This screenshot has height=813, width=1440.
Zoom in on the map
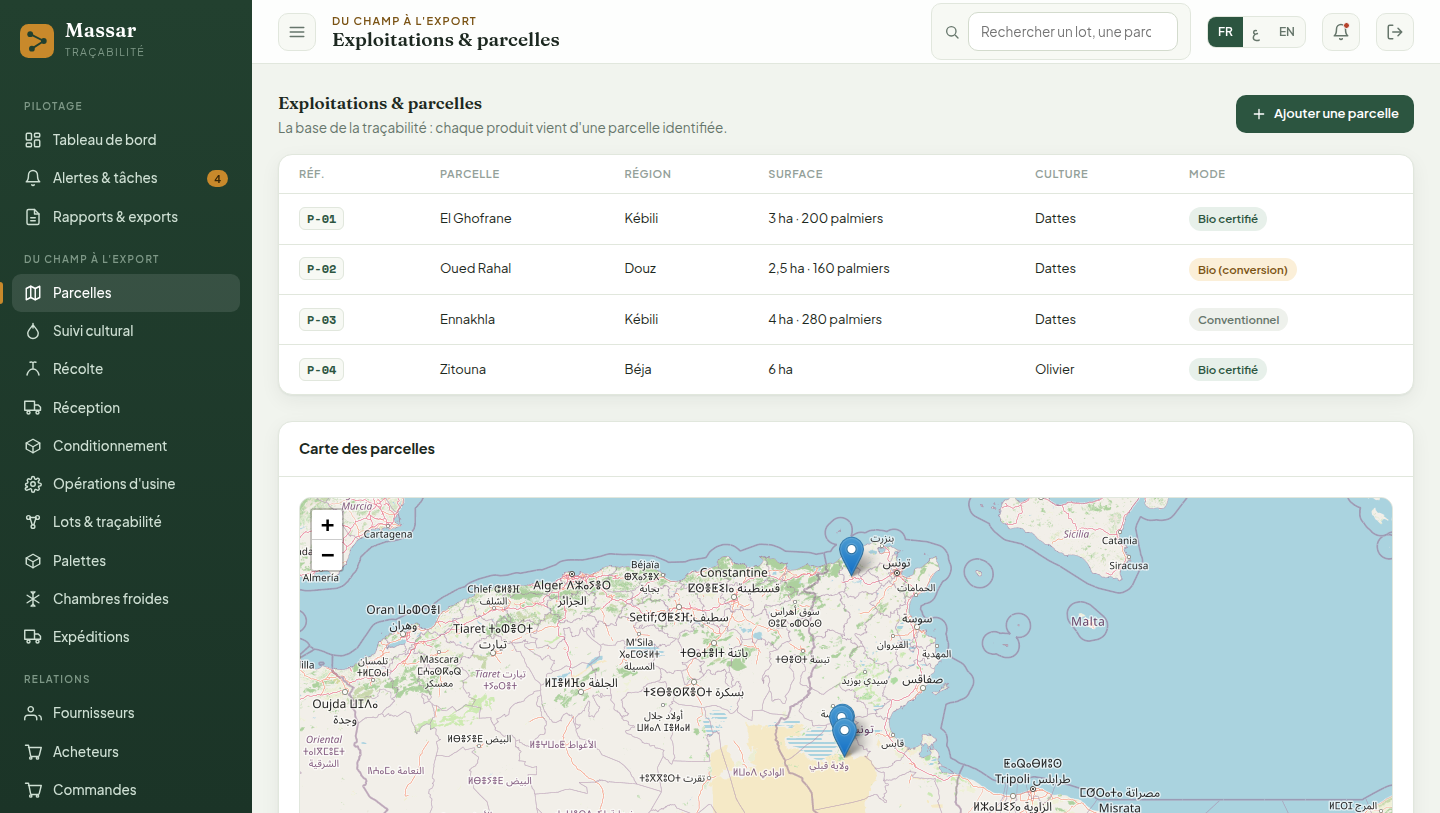327,525
